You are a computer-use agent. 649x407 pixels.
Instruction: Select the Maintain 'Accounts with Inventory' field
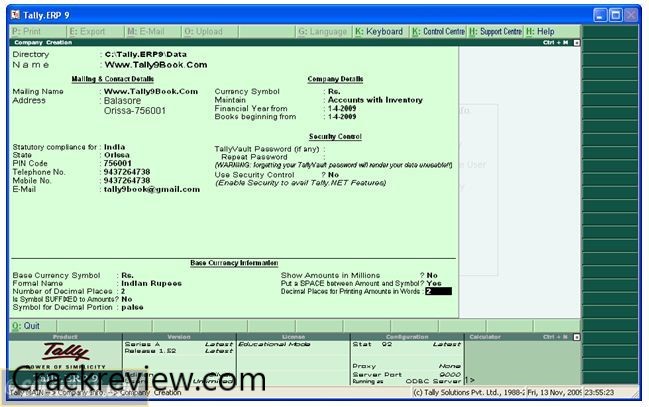coord(374,100)
